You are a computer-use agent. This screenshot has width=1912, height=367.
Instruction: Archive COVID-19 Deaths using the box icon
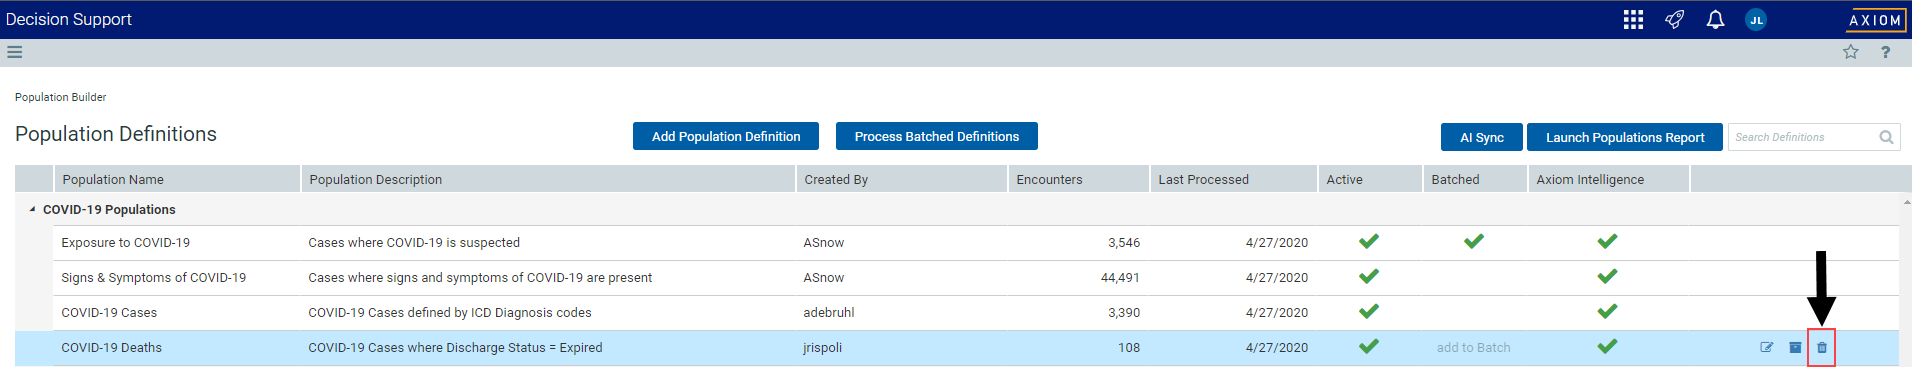(x=1795, y=348)
